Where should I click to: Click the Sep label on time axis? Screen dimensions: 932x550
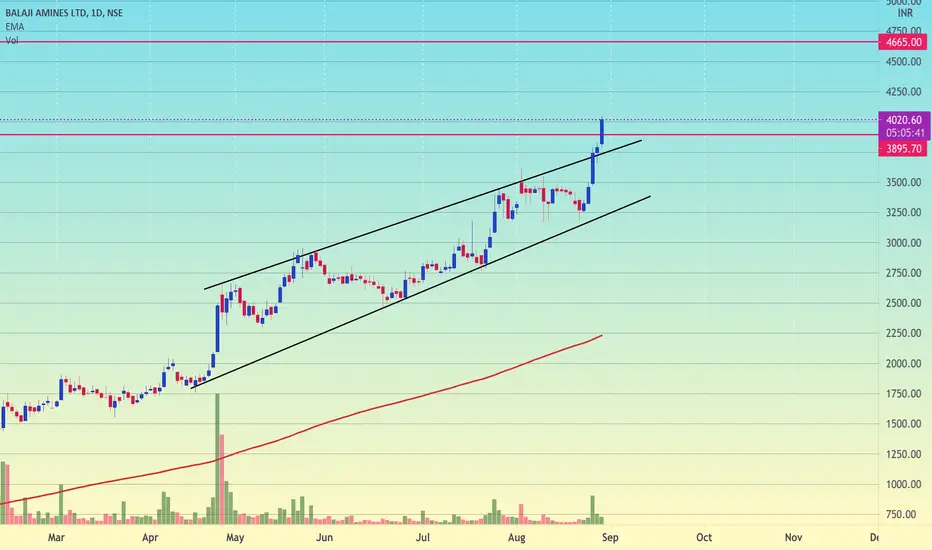pos(610,538)
